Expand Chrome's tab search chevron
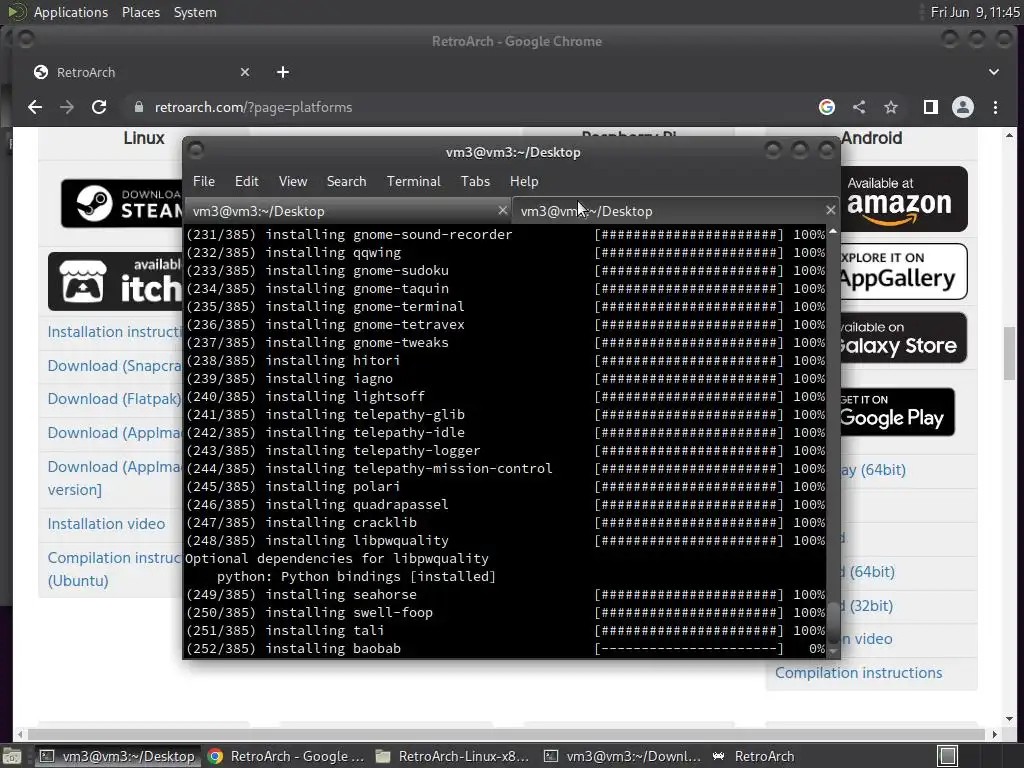 click(993, 72)
